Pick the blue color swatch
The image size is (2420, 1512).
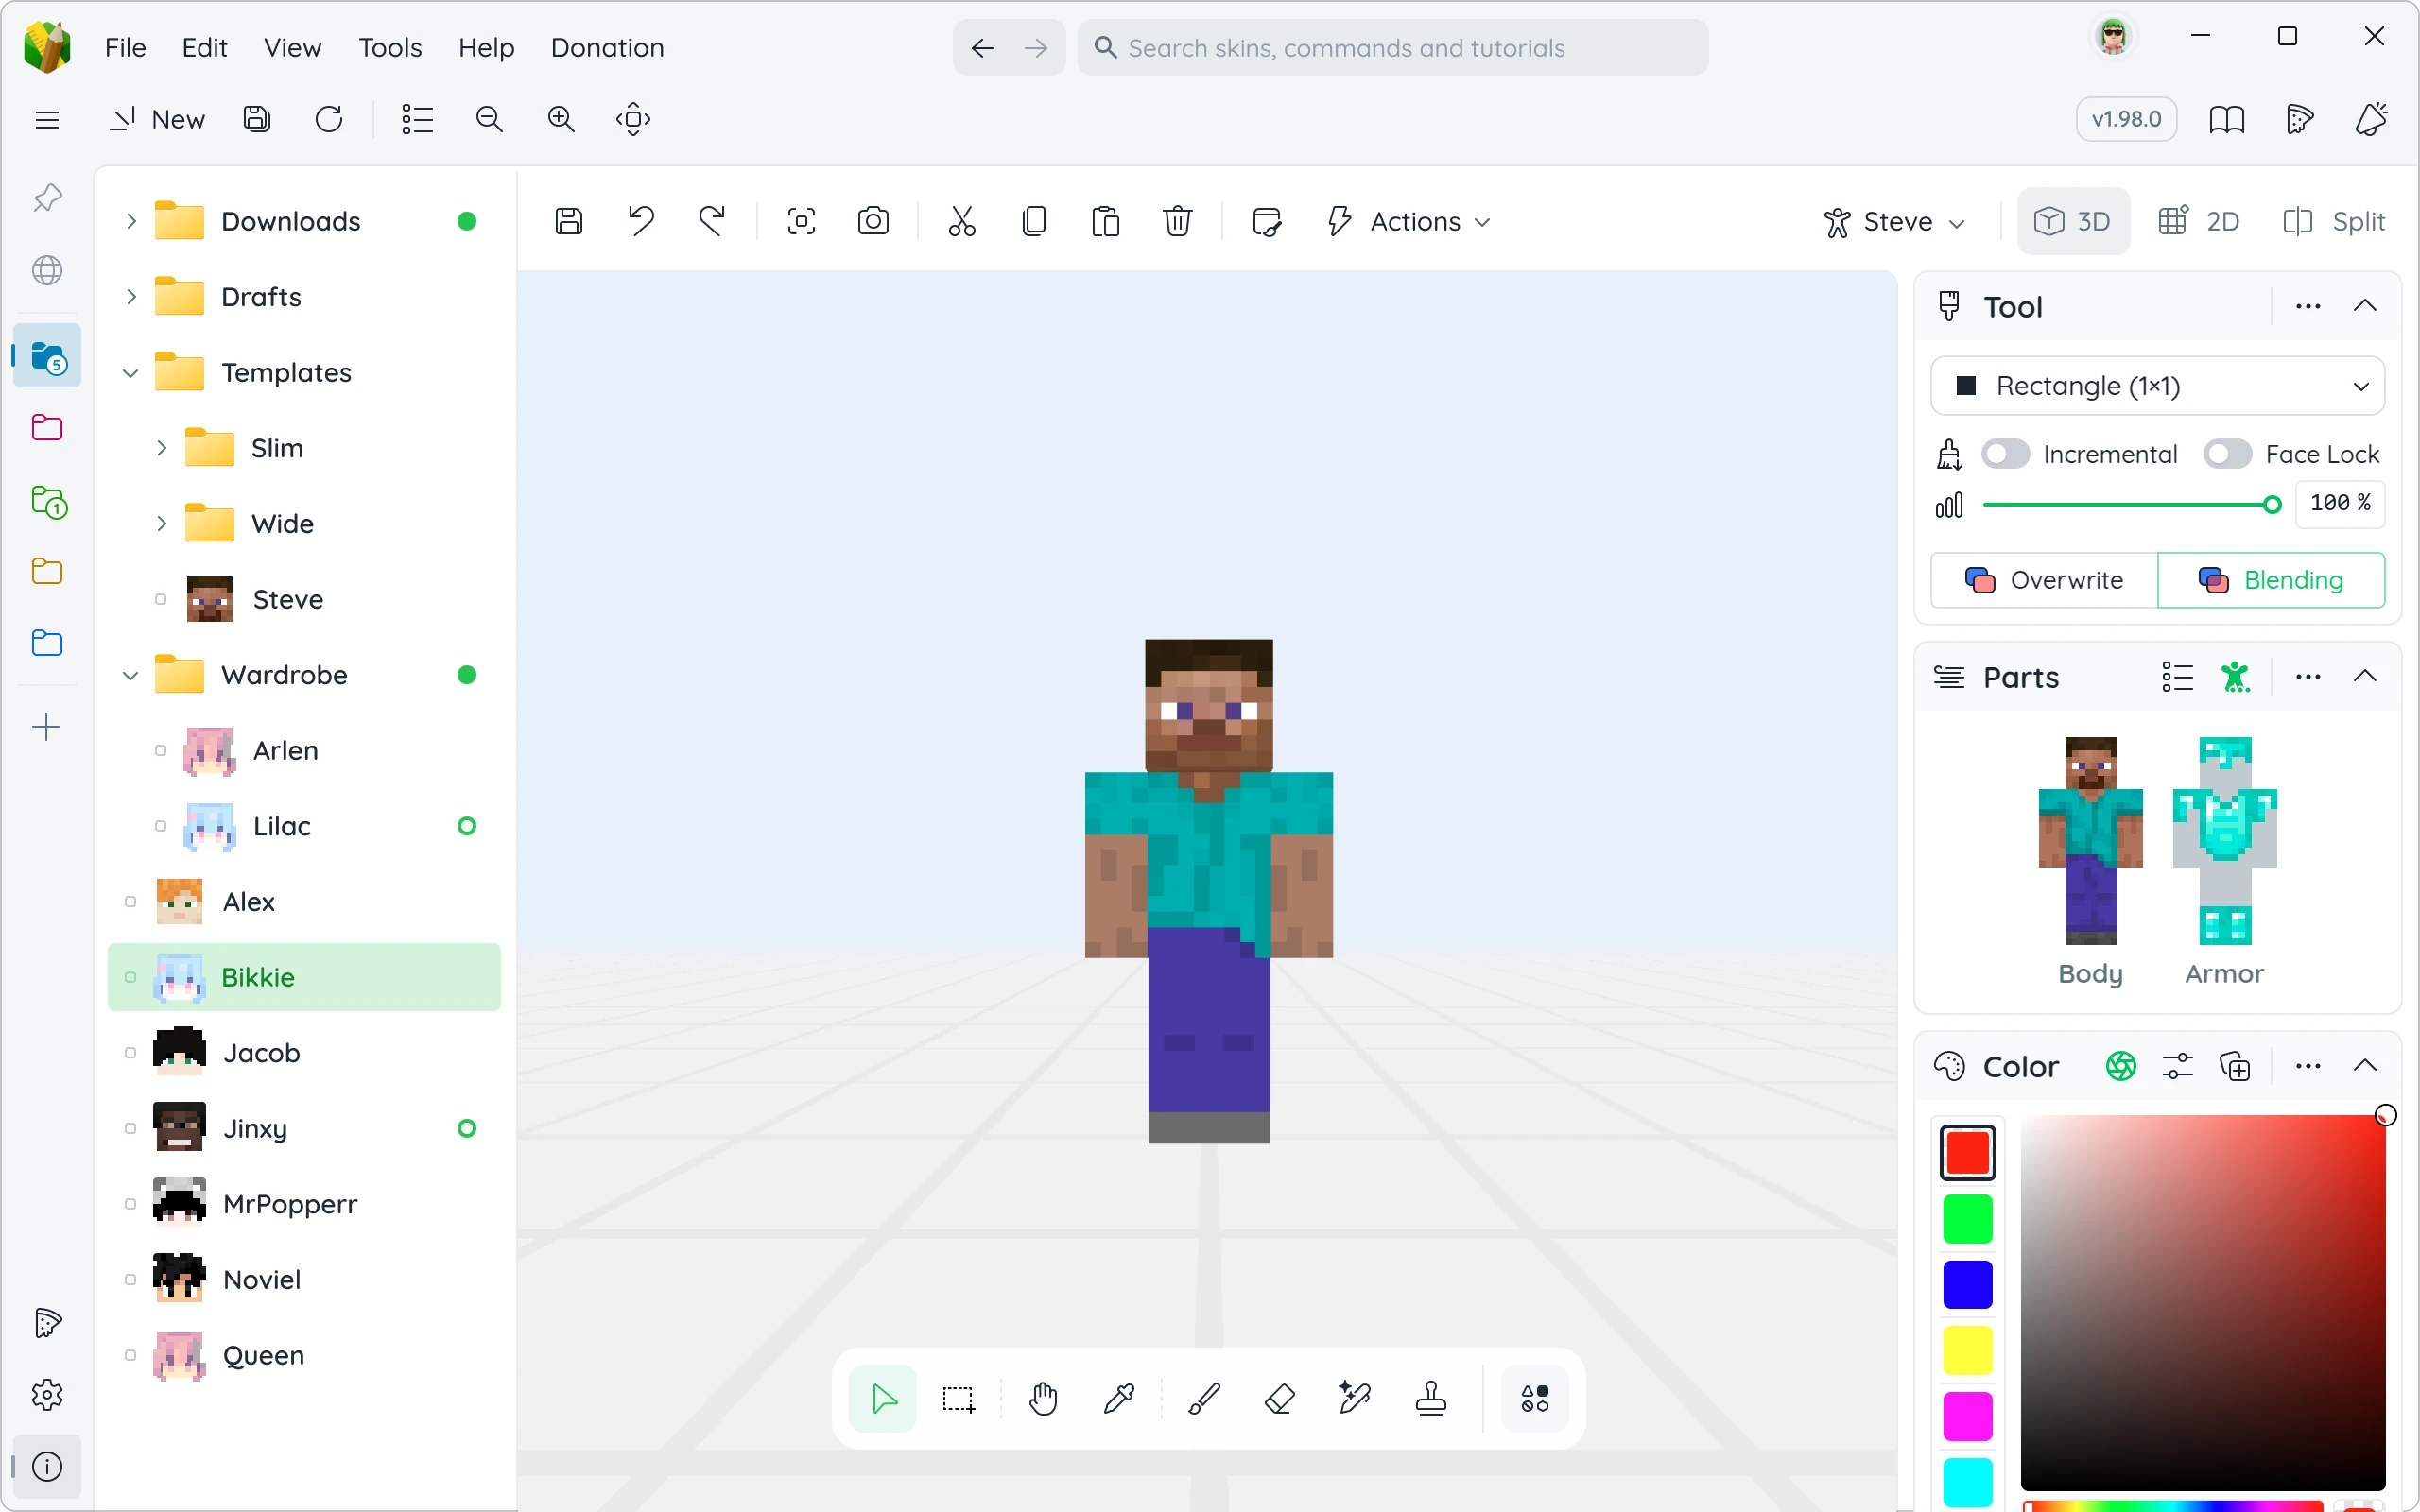coord(1967,1284)
